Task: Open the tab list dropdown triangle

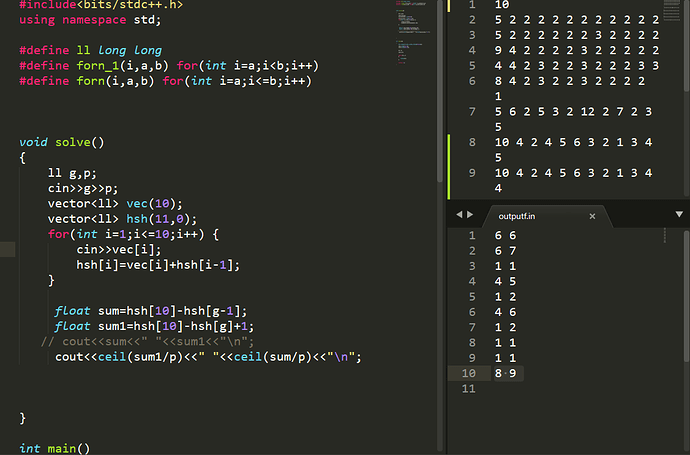Action: (x=679, y=214)
